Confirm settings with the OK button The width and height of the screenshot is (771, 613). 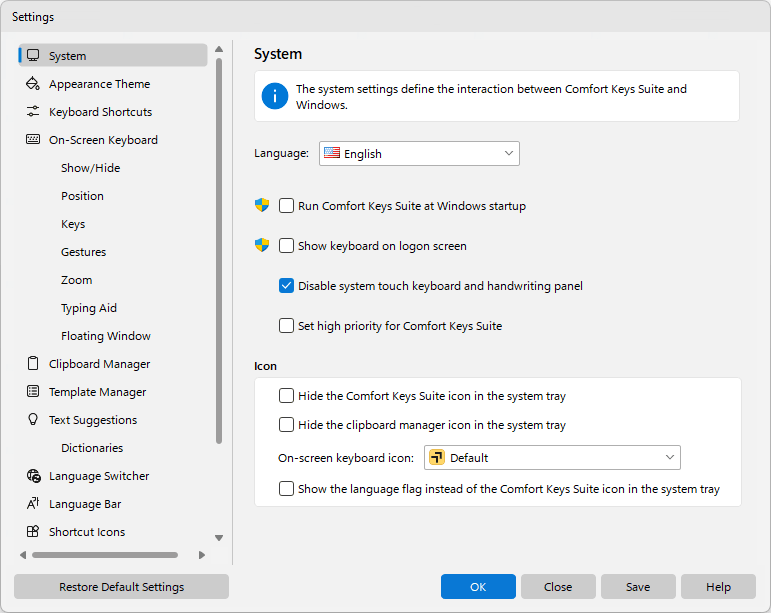(478, 586)
